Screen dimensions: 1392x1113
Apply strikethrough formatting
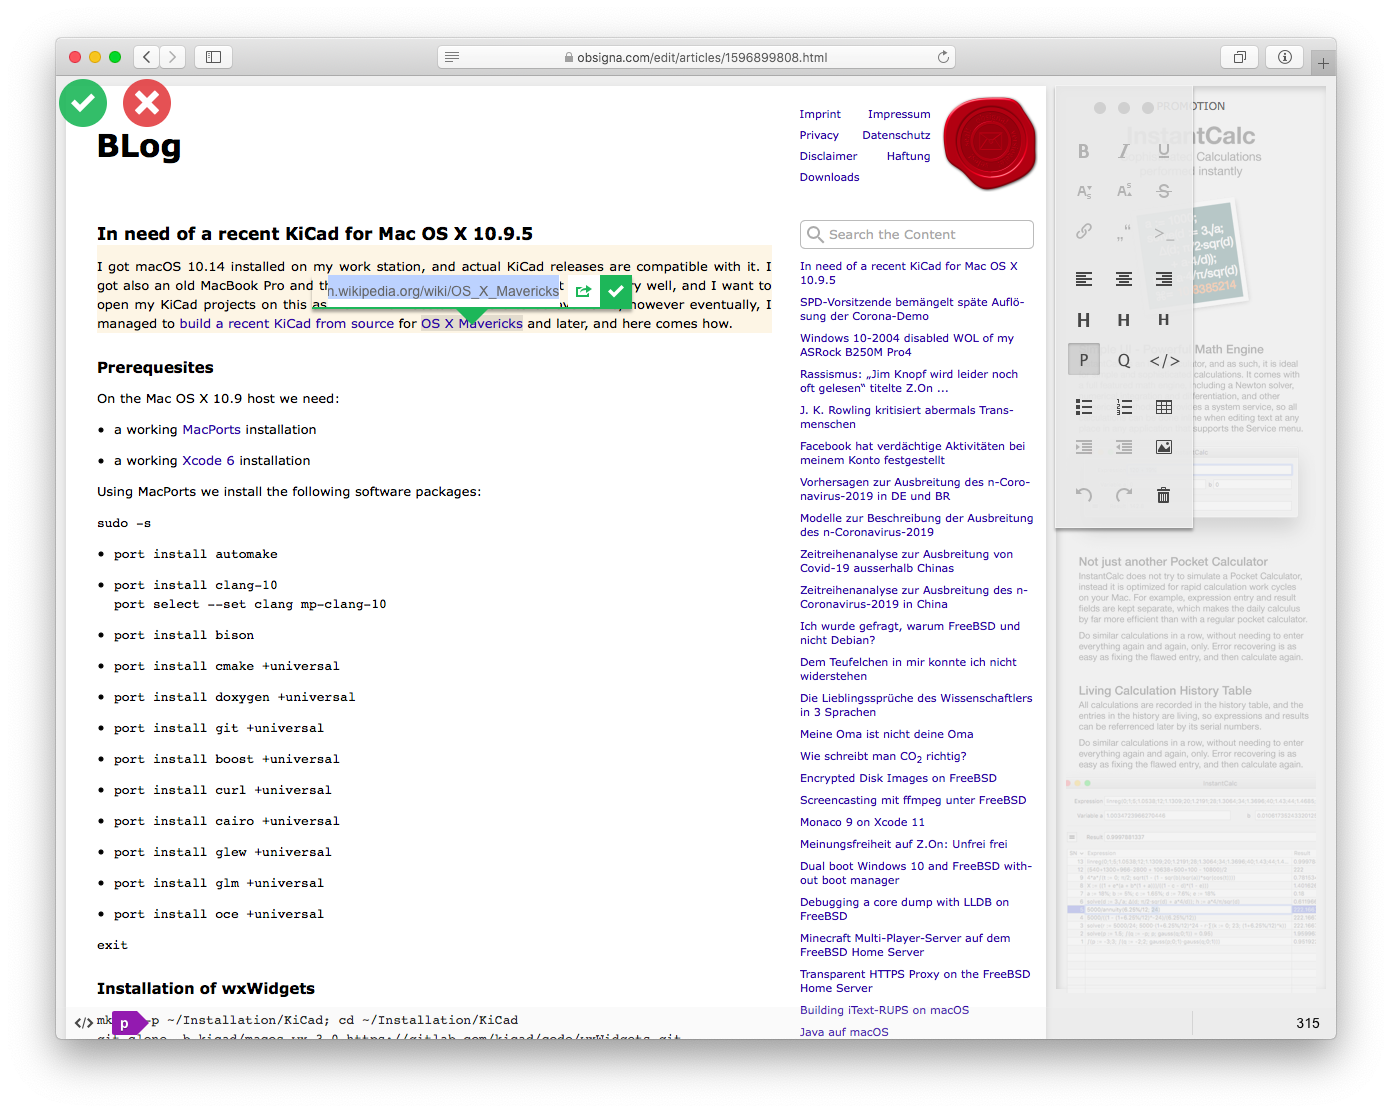[x=1164, y=191]
